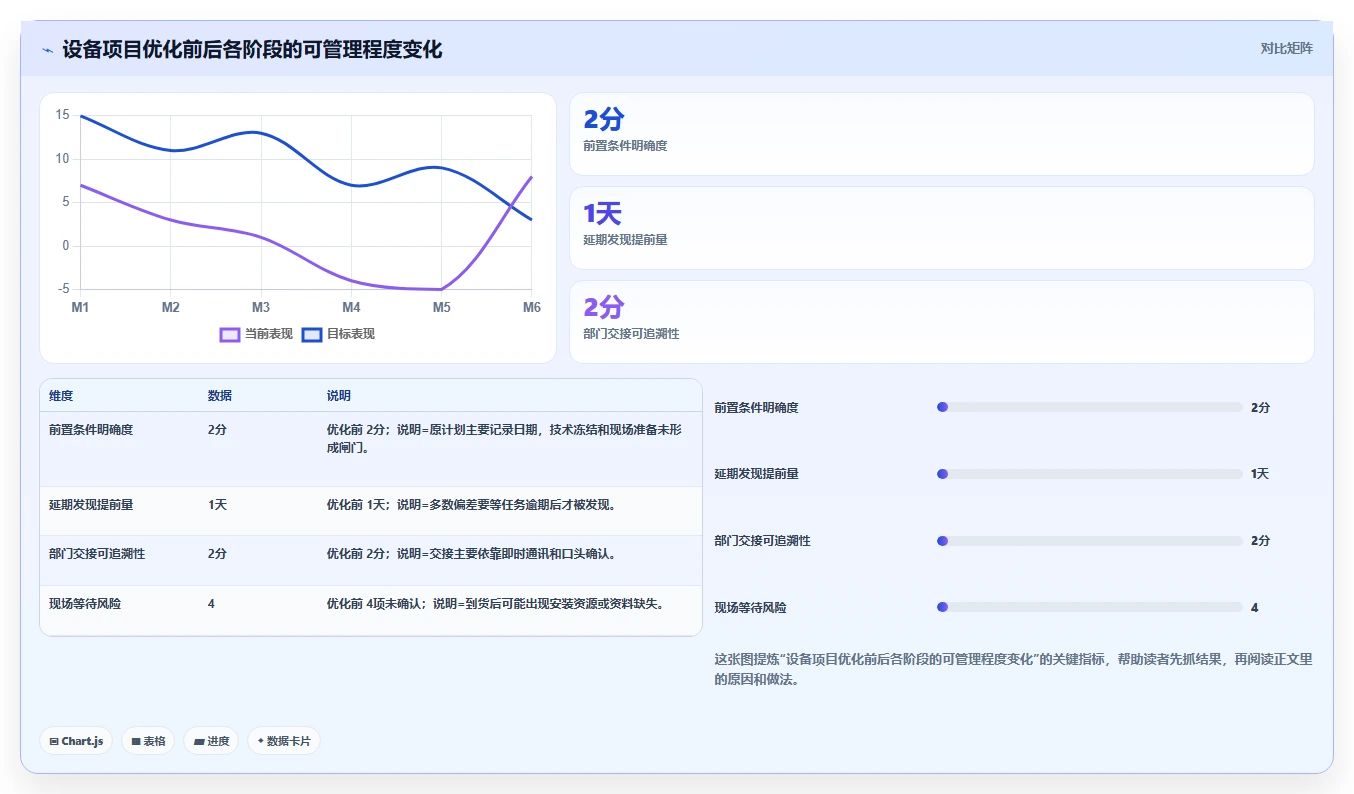Click the M5 axis label on chart

coord(442,307)
